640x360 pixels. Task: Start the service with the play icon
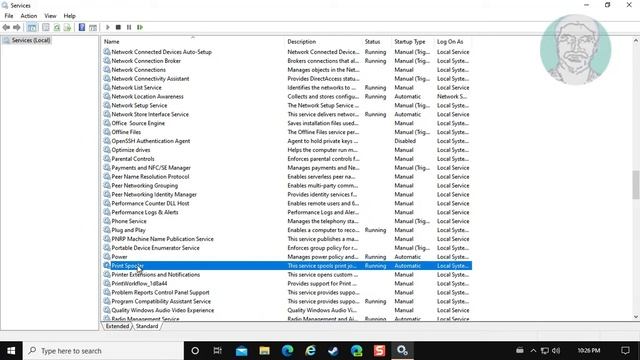pos(108,27)
